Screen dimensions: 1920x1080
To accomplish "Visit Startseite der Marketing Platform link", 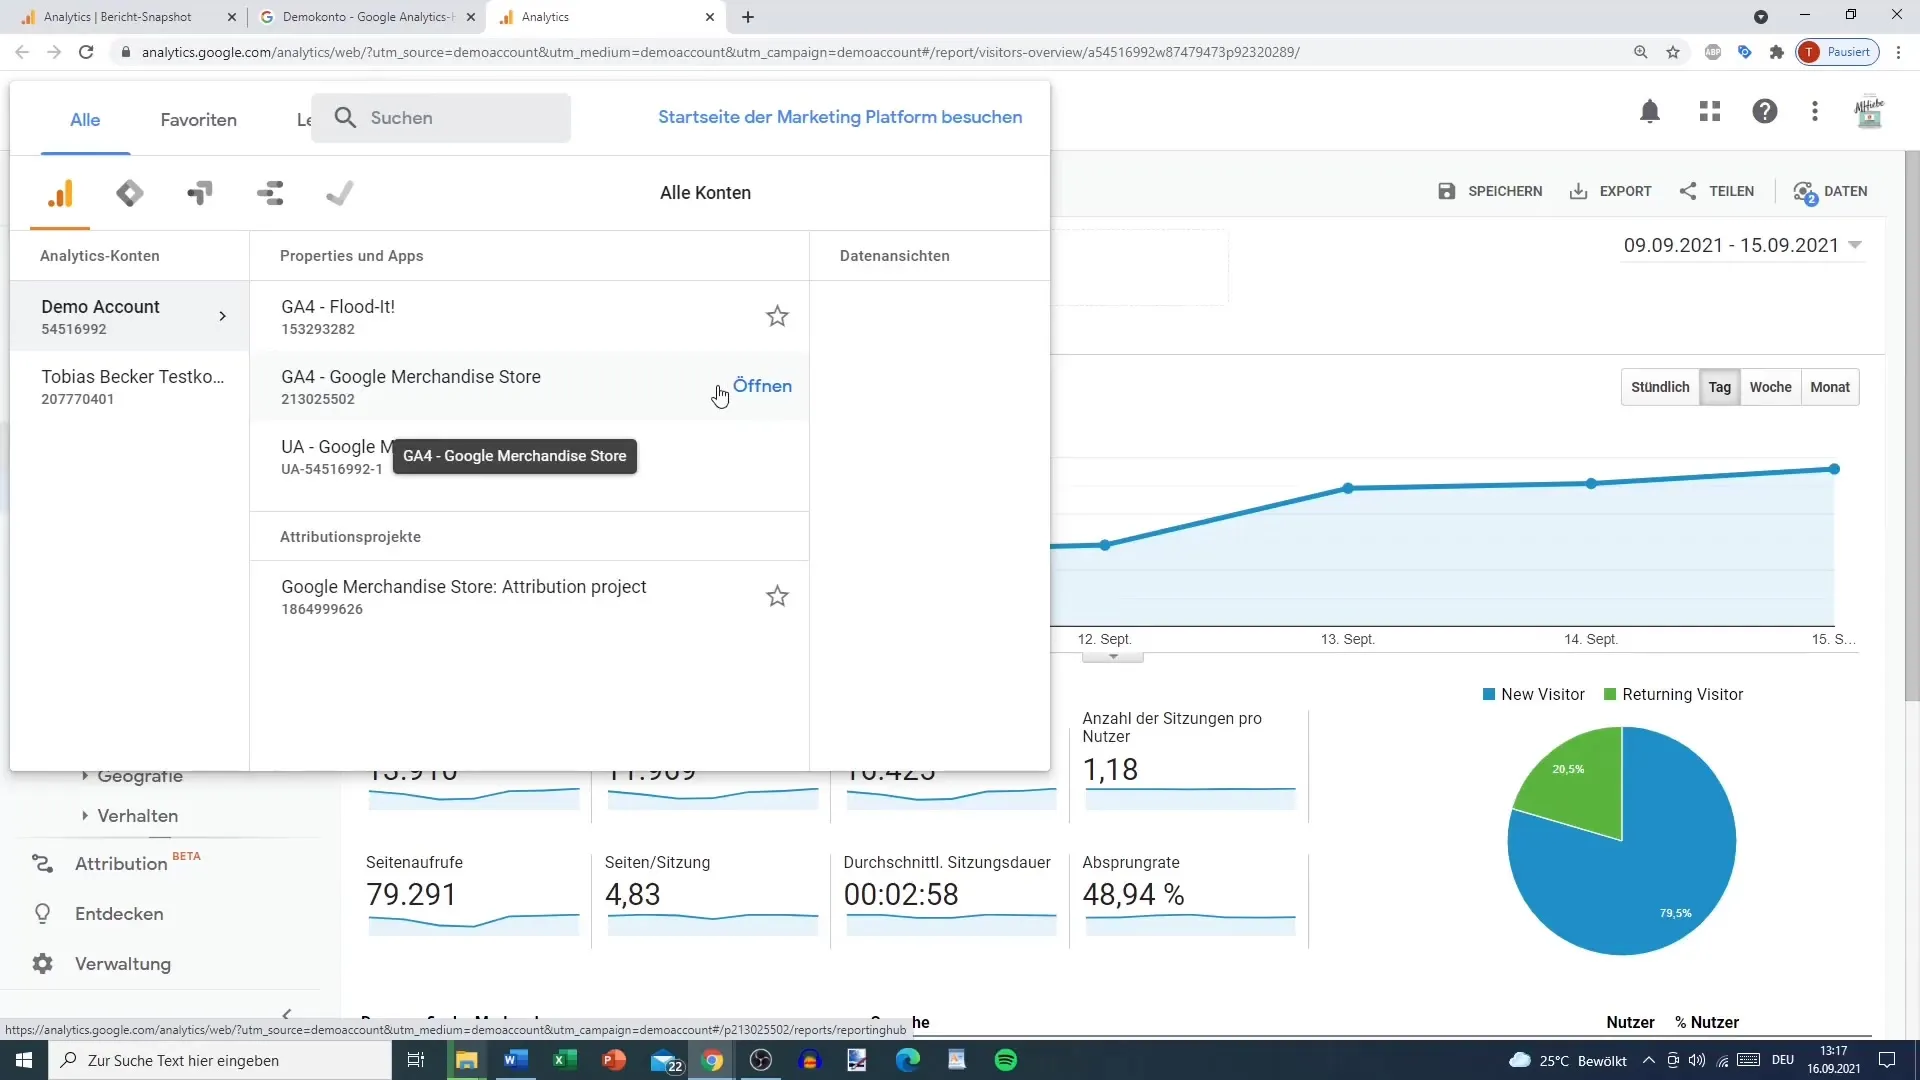I will tap(840, 117).
